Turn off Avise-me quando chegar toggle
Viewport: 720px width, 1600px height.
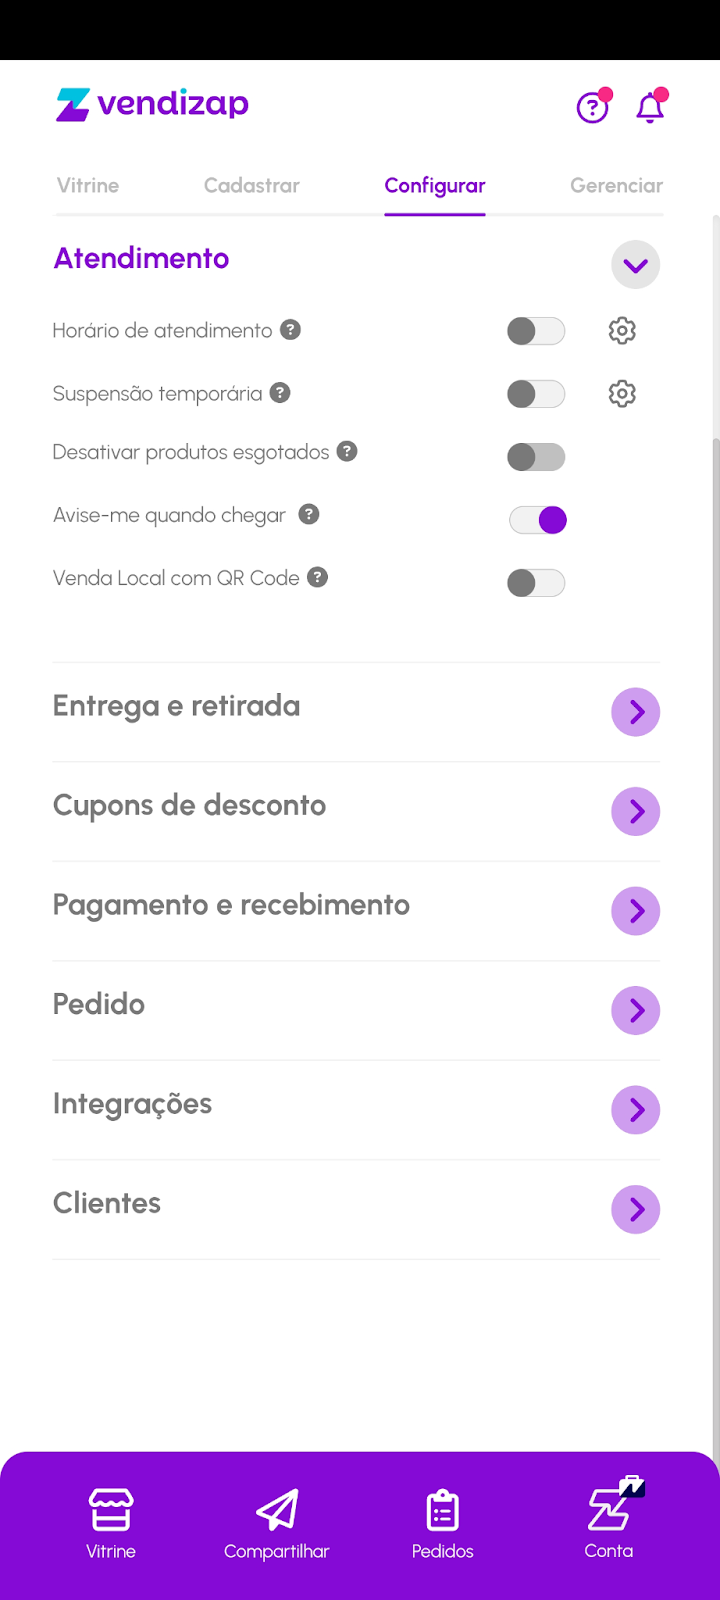[538, 520]
